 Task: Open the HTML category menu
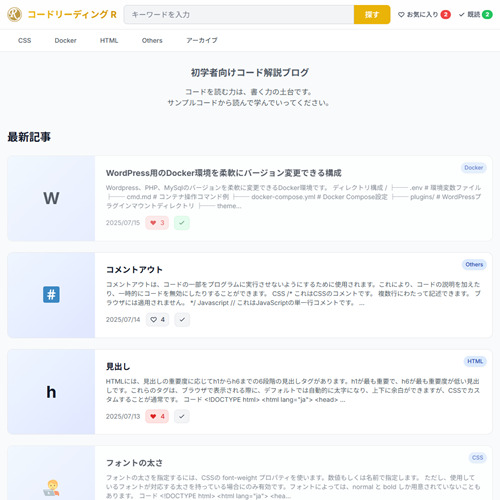point(109,40)
